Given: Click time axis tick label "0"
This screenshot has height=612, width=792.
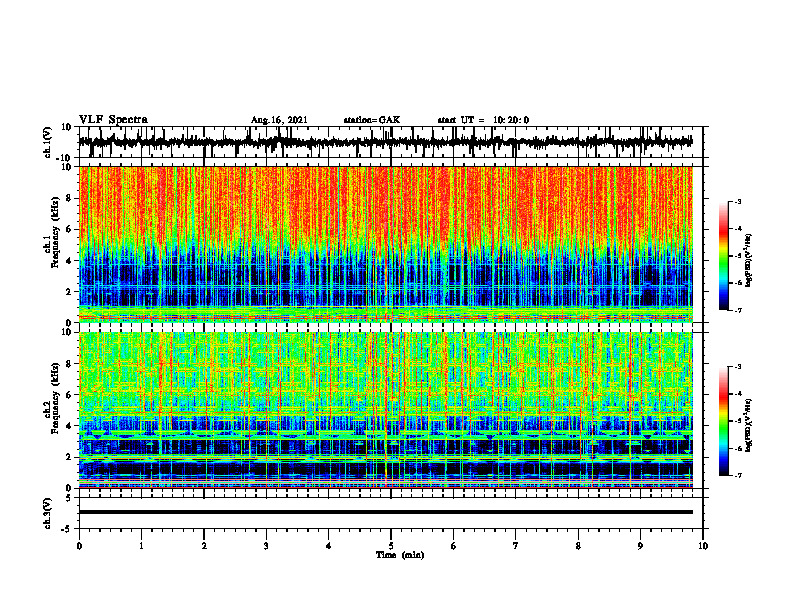Looking at the screenshot, I should pyautogui.click(x=79, y=546).
